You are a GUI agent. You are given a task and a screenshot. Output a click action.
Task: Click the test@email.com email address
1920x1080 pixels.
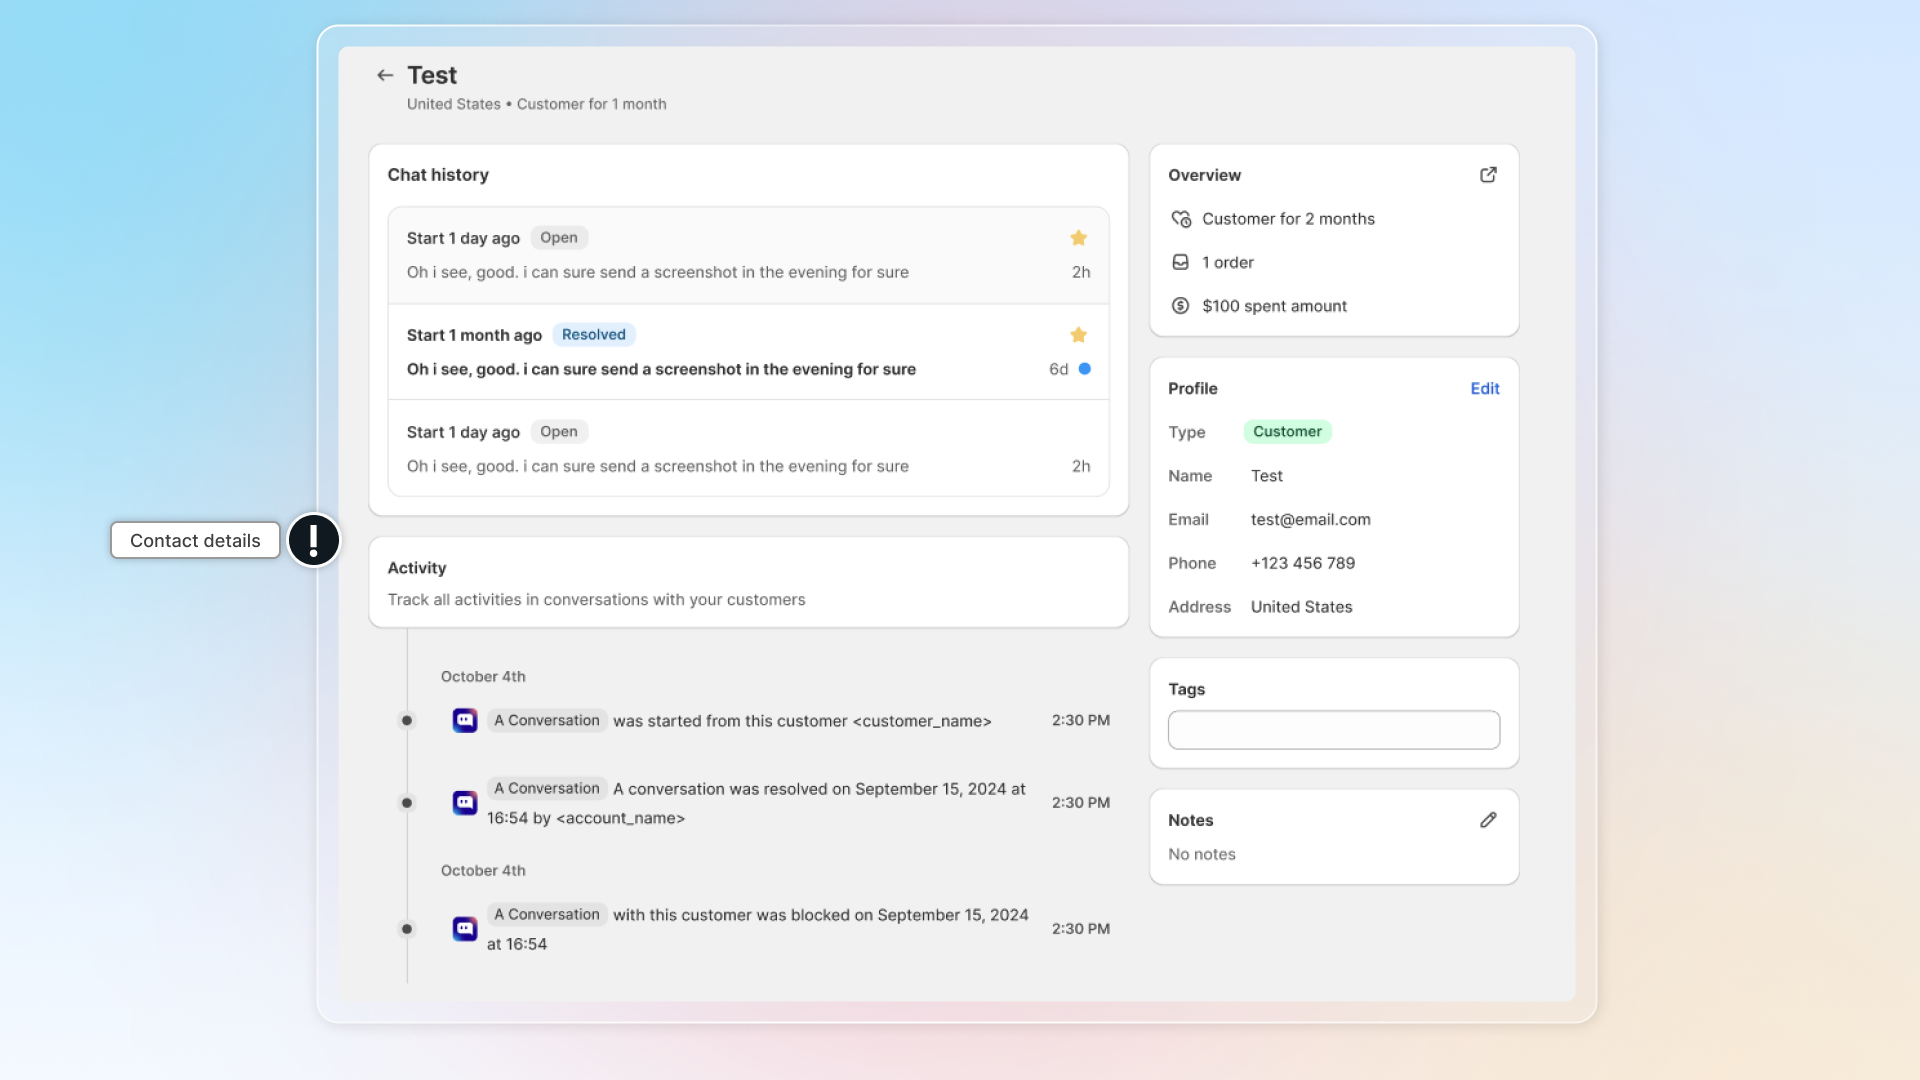[x=1310, y=520]
